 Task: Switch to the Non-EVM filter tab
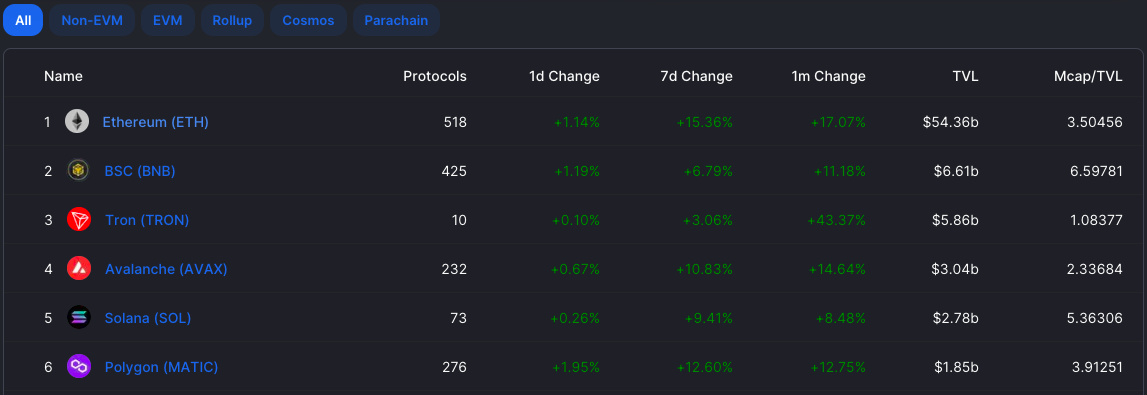tap(92, 20)
